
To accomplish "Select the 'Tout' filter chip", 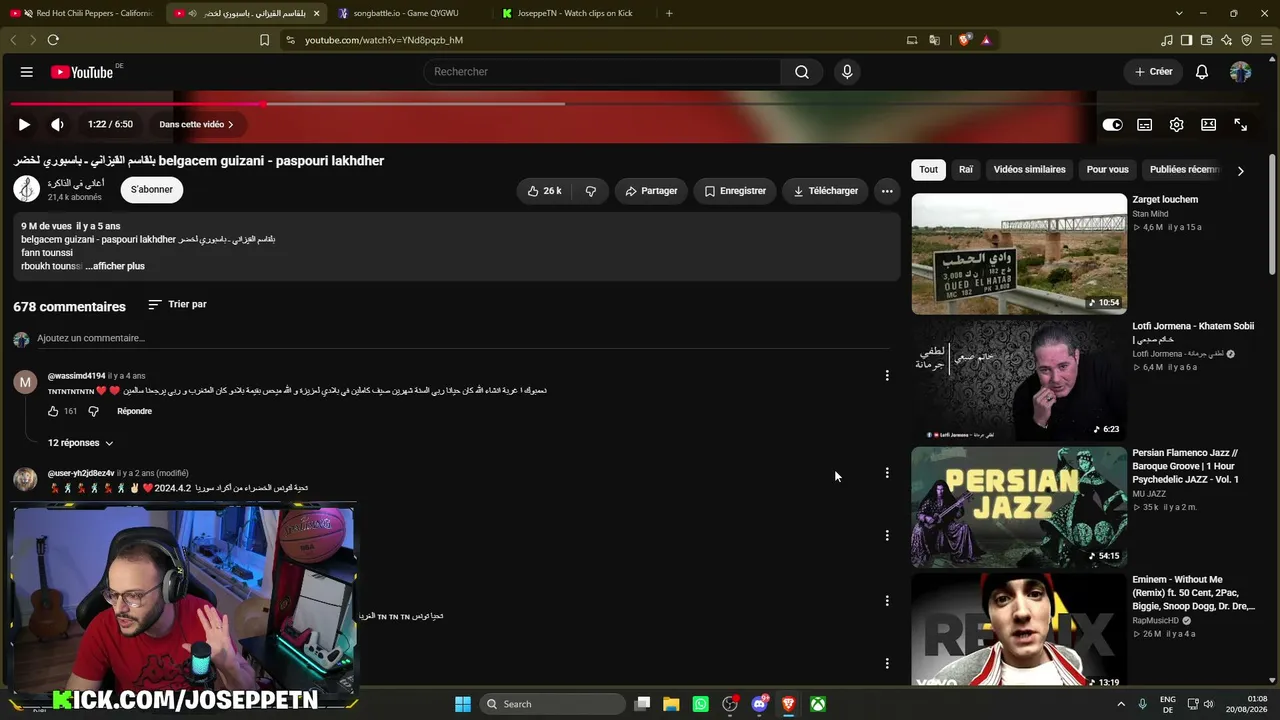I will (929, 170).
